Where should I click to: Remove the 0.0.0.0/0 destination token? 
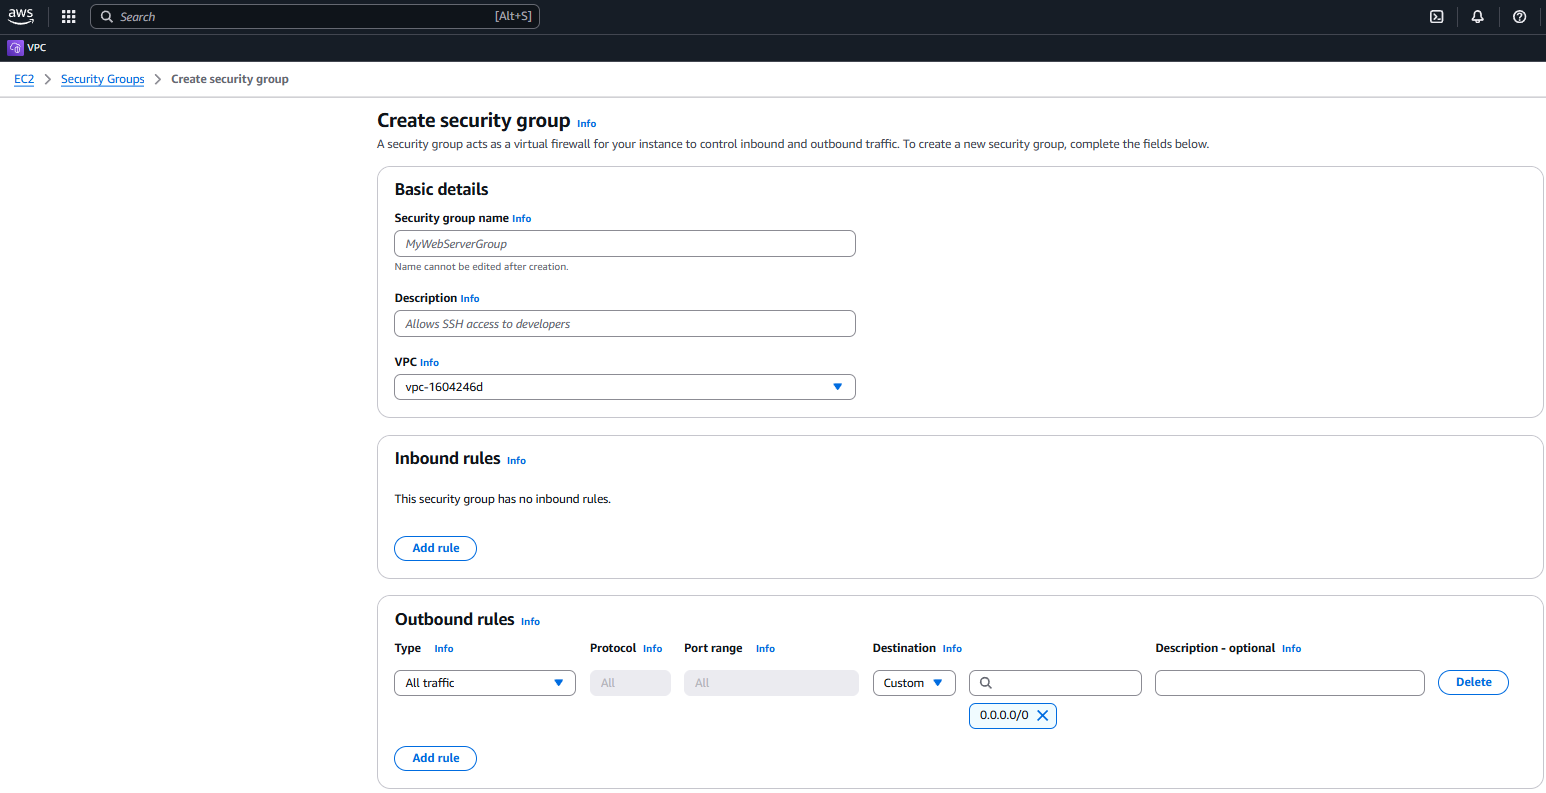(1042, 715)
